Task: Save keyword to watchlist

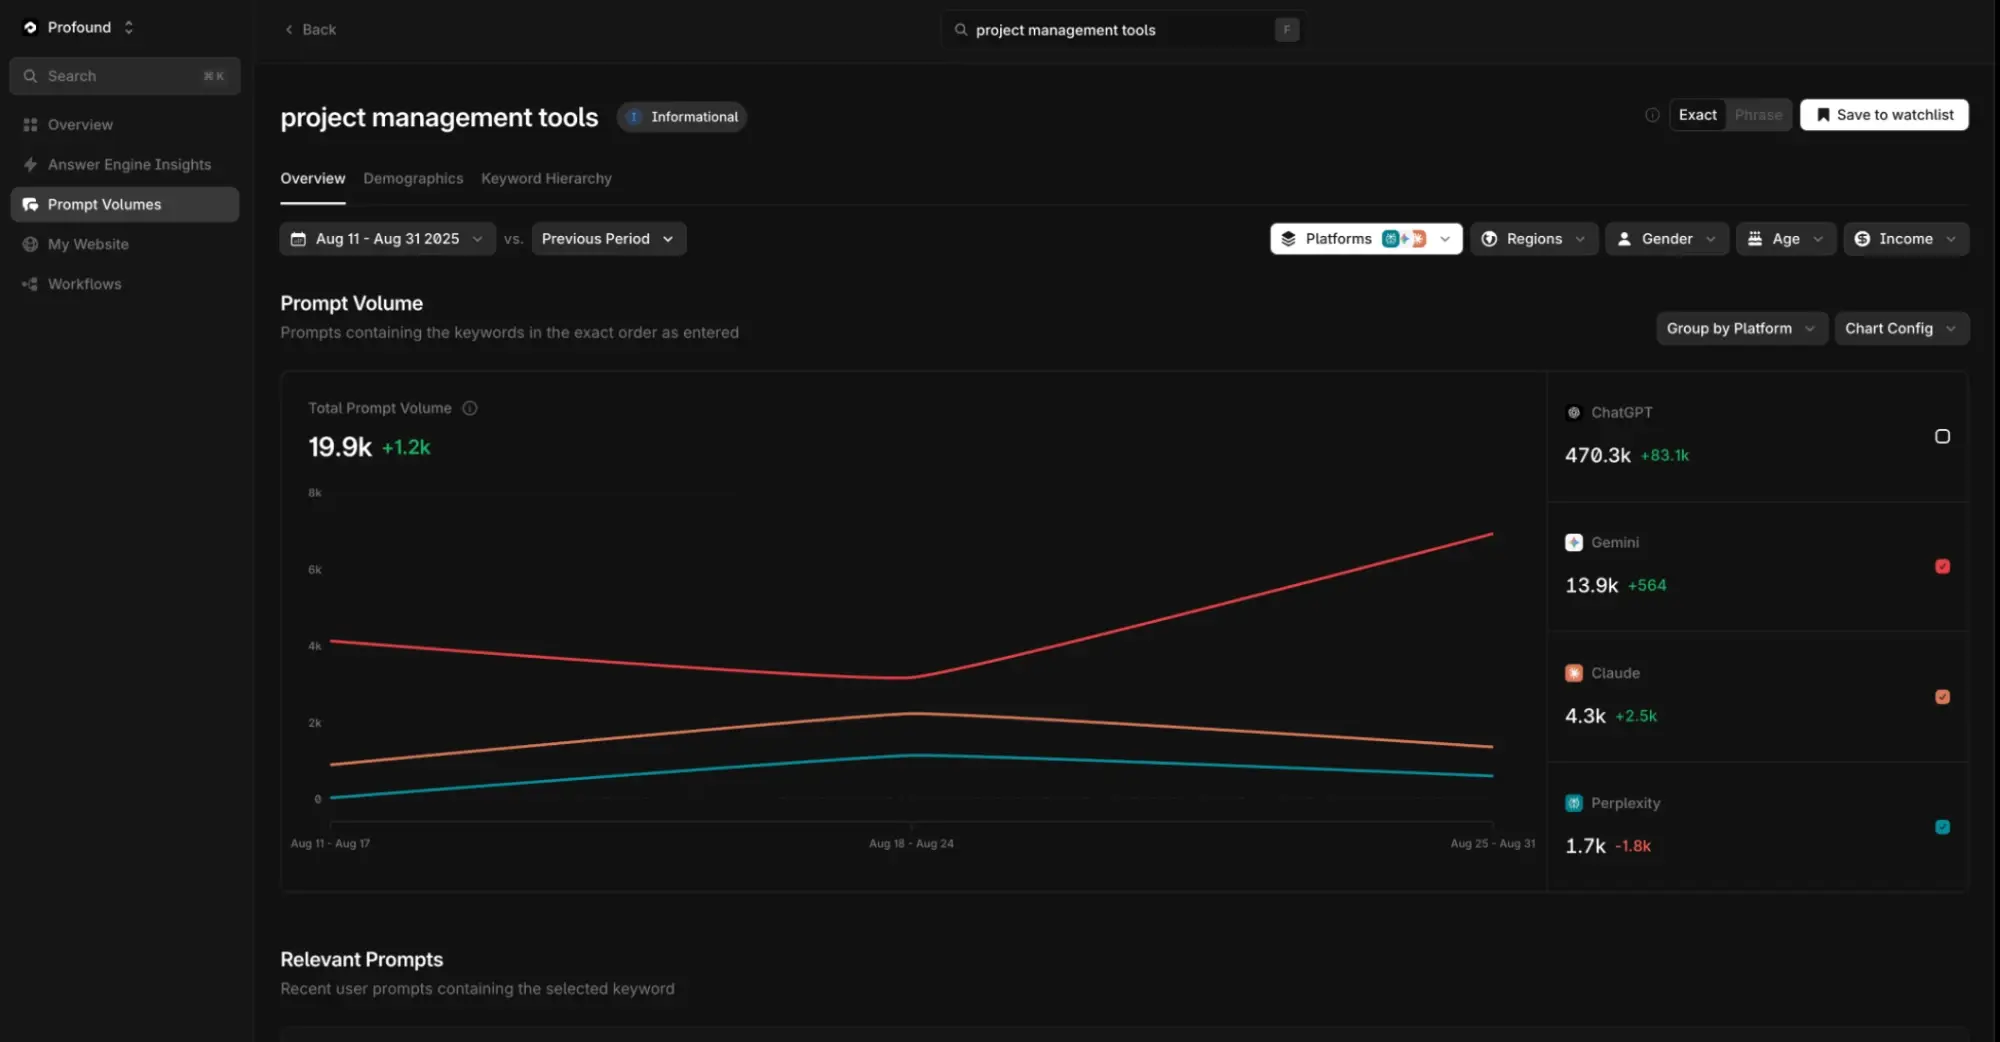Action: click(x=1884, y=115)
